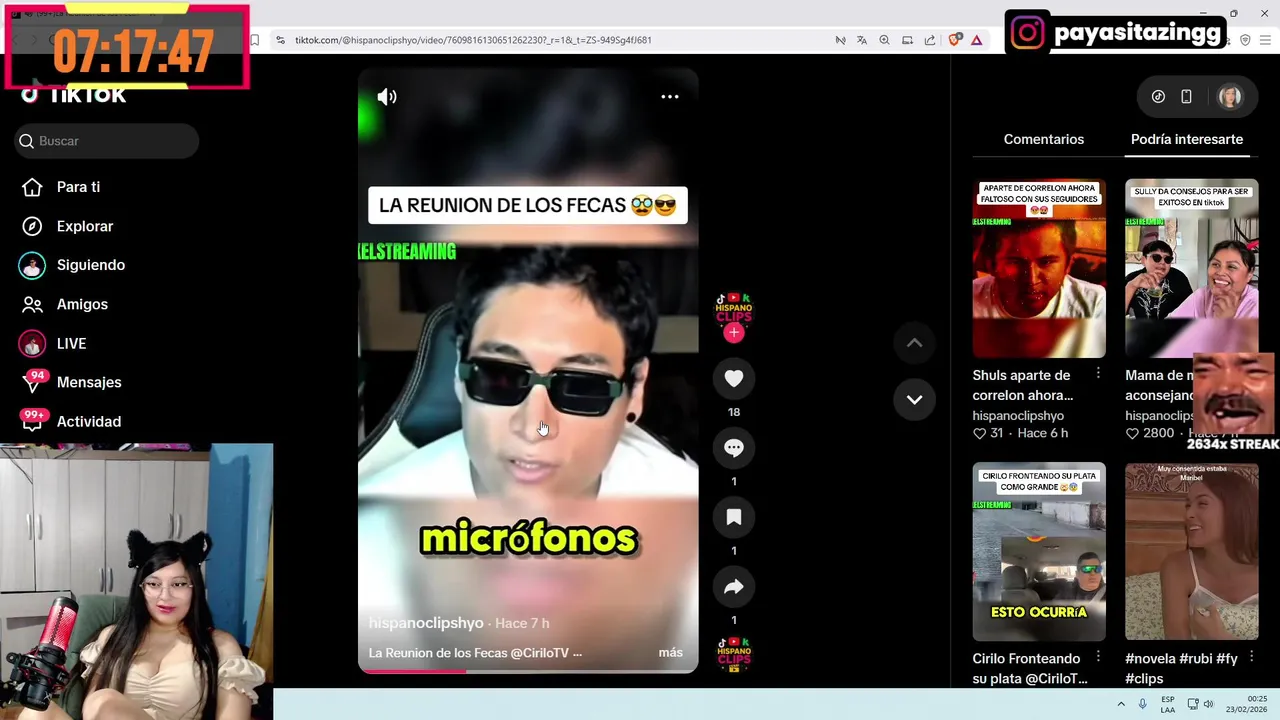The image size is (1280, 720).
Task: Bookmark page icon left of address bar
Action: (254, 40)
